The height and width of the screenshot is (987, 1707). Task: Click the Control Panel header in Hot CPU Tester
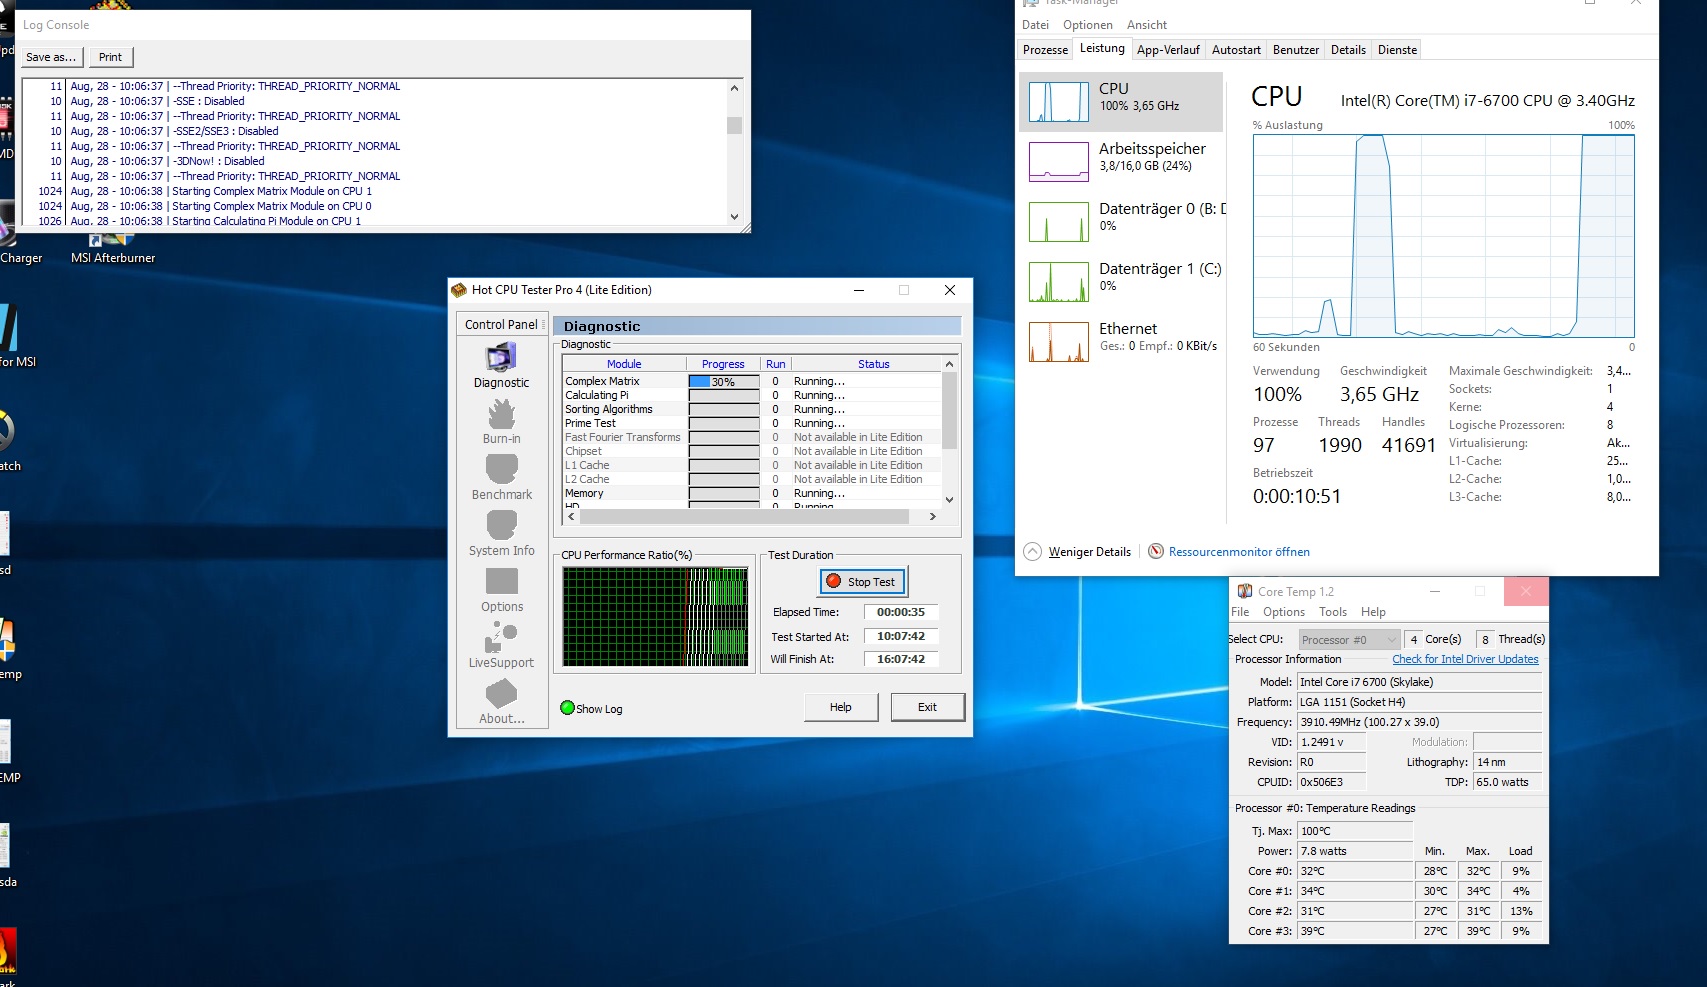coord(501,324)
